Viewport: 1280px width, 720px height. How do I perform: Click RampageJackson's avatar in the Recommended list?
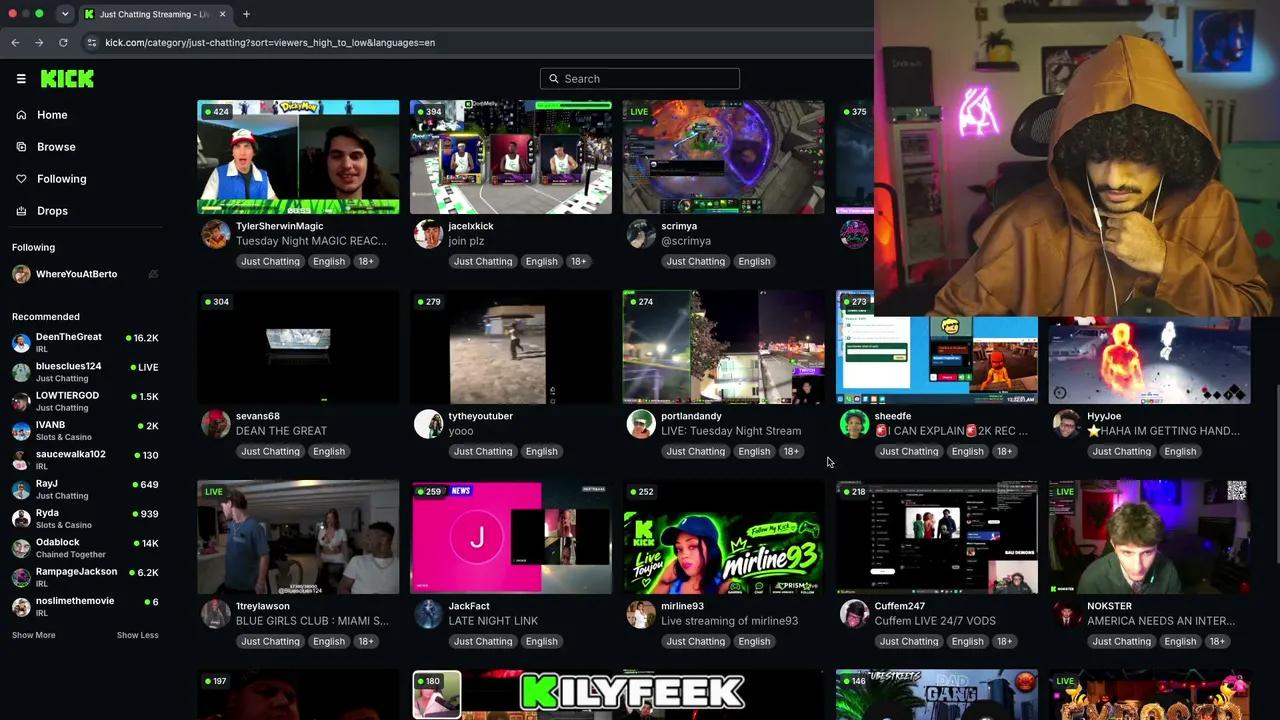click(x=21, y=577)
